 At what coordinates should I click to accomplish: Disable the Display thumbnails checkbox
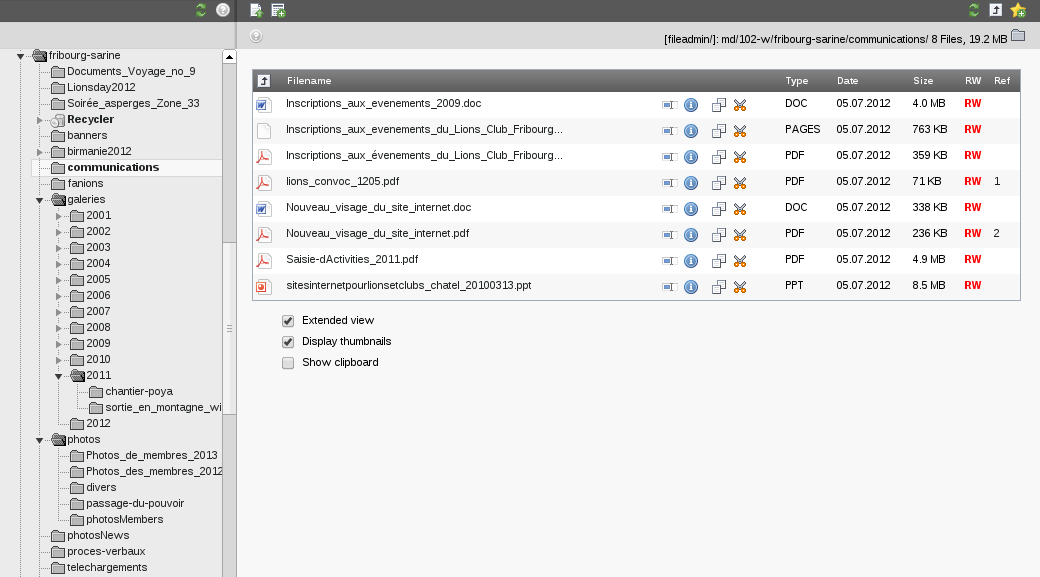click(x=288, y=342)
